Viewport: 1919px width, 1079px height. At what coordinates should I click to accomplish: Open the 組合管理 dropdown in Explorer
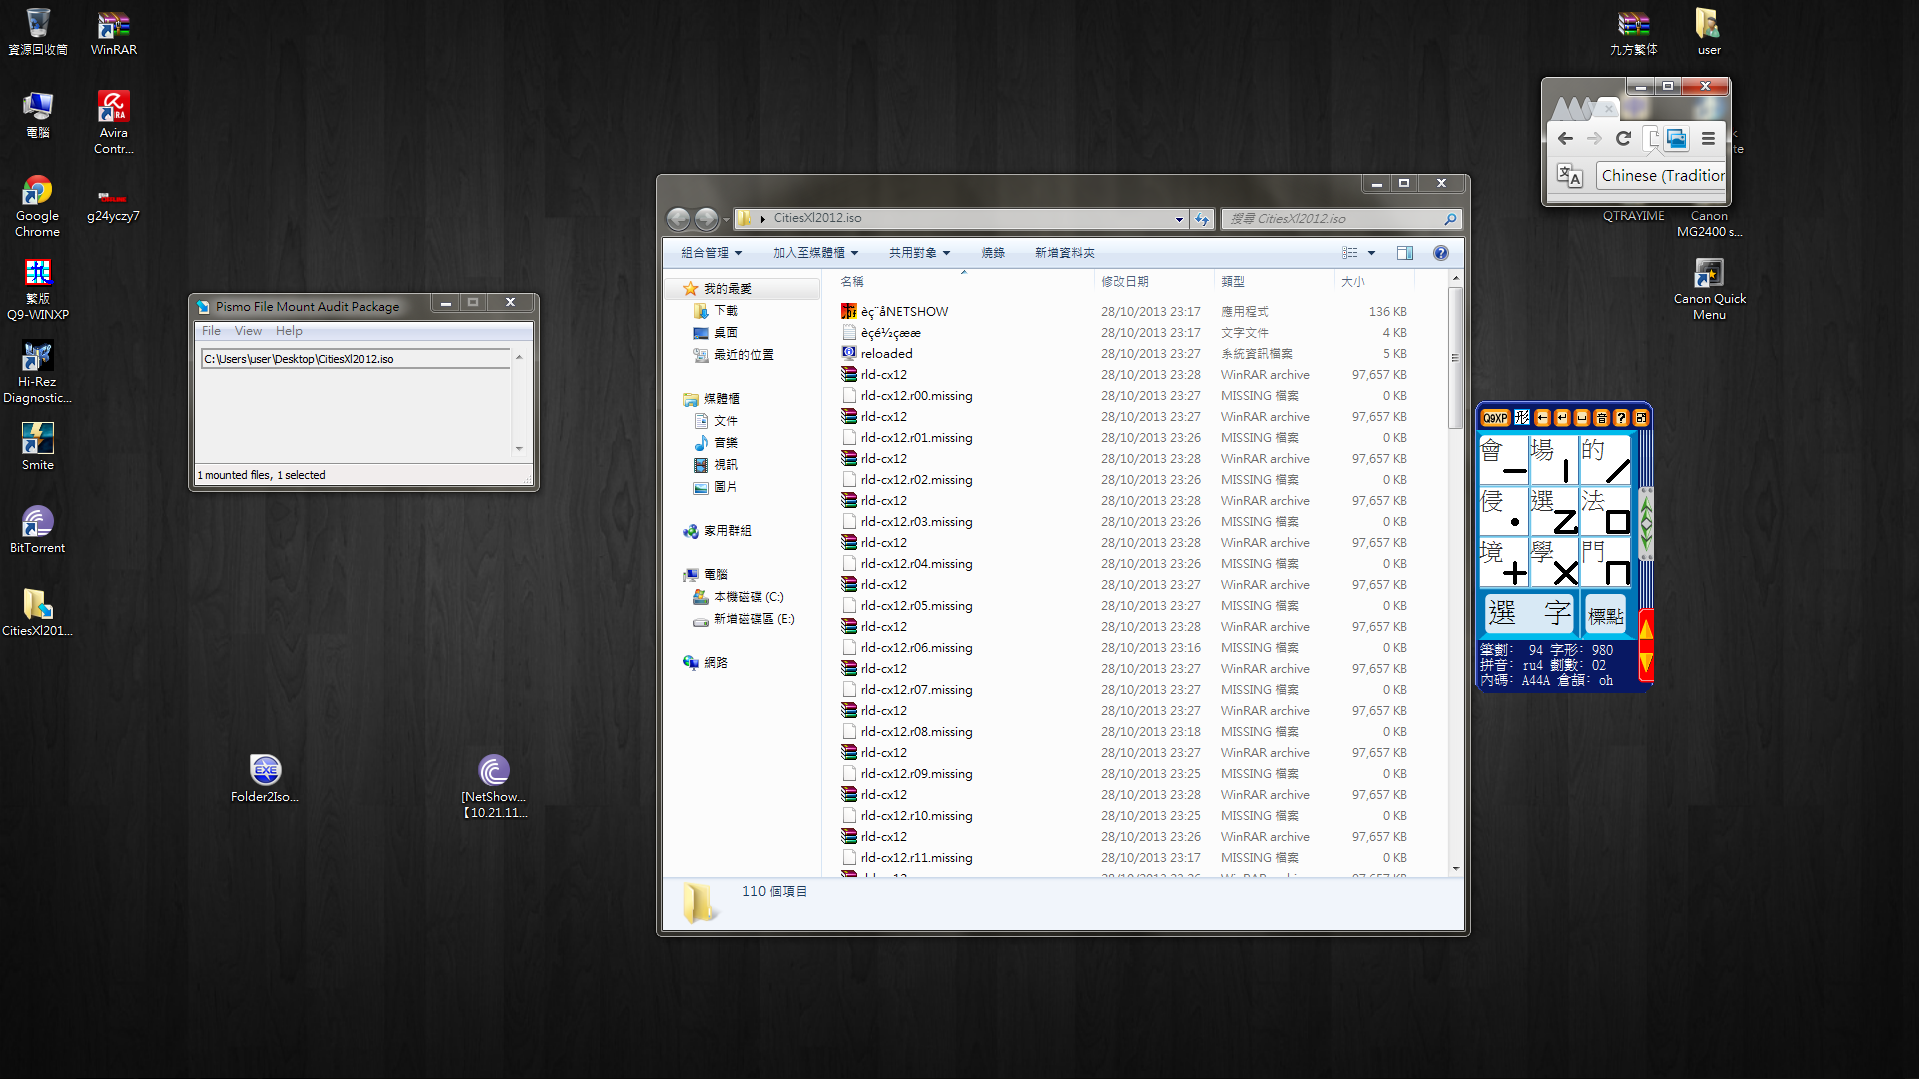click(x=711, y=253)
